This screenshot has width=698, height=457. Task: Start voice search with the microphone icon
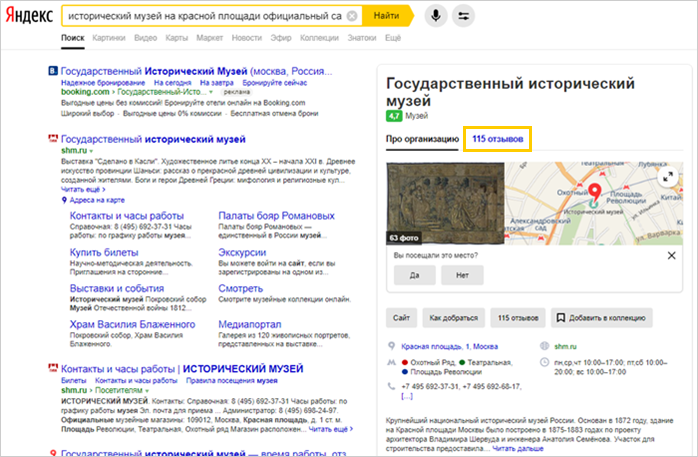[436, 17]
